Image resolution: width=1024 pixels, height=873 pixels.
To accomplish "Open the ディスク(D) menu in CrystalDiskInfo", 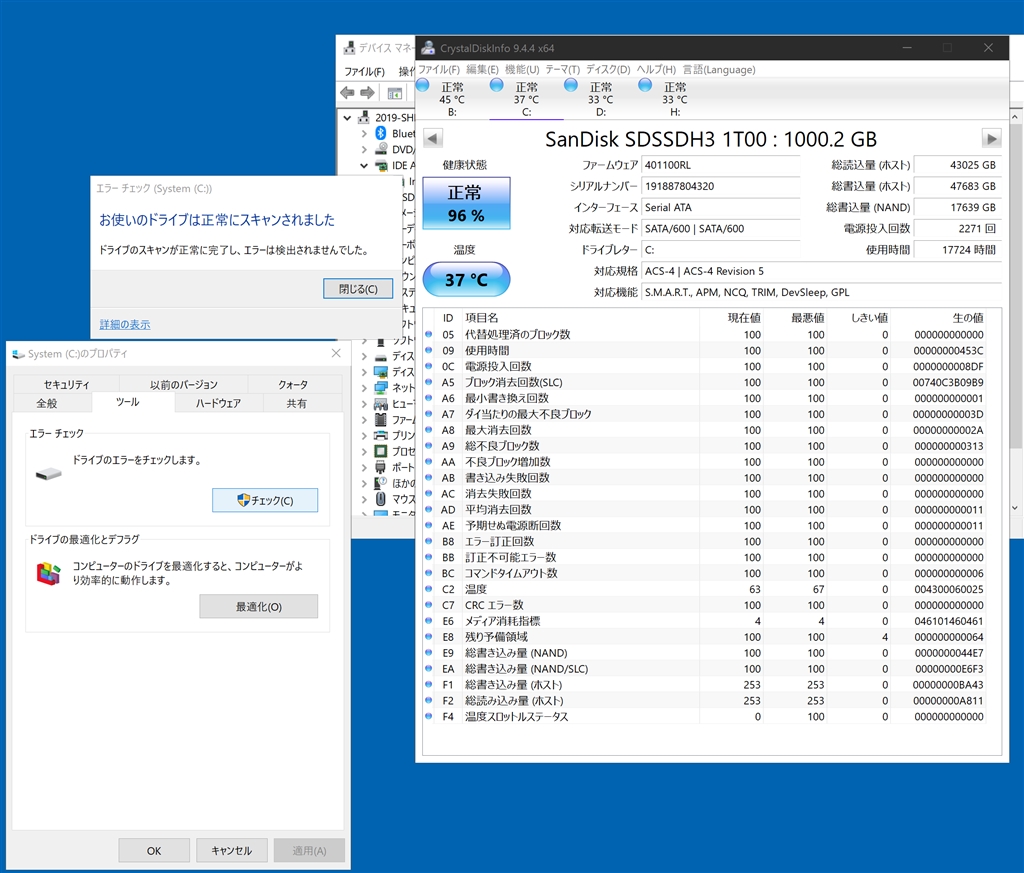I will click(607, 69).
